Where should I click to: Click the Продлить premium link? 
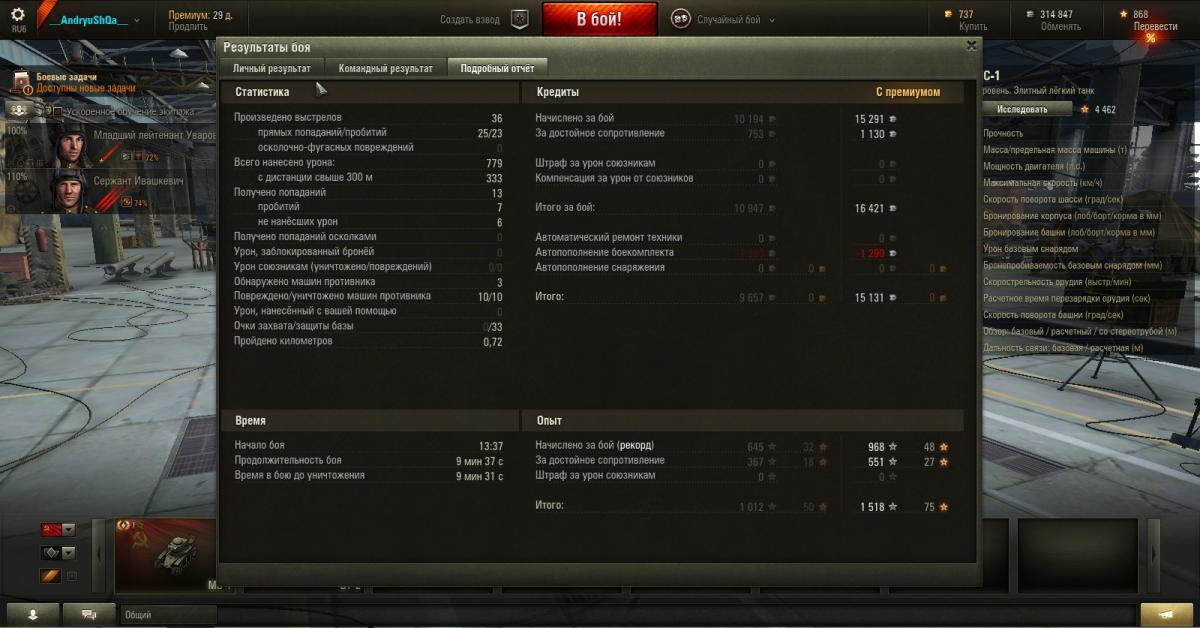coord(187,27)
